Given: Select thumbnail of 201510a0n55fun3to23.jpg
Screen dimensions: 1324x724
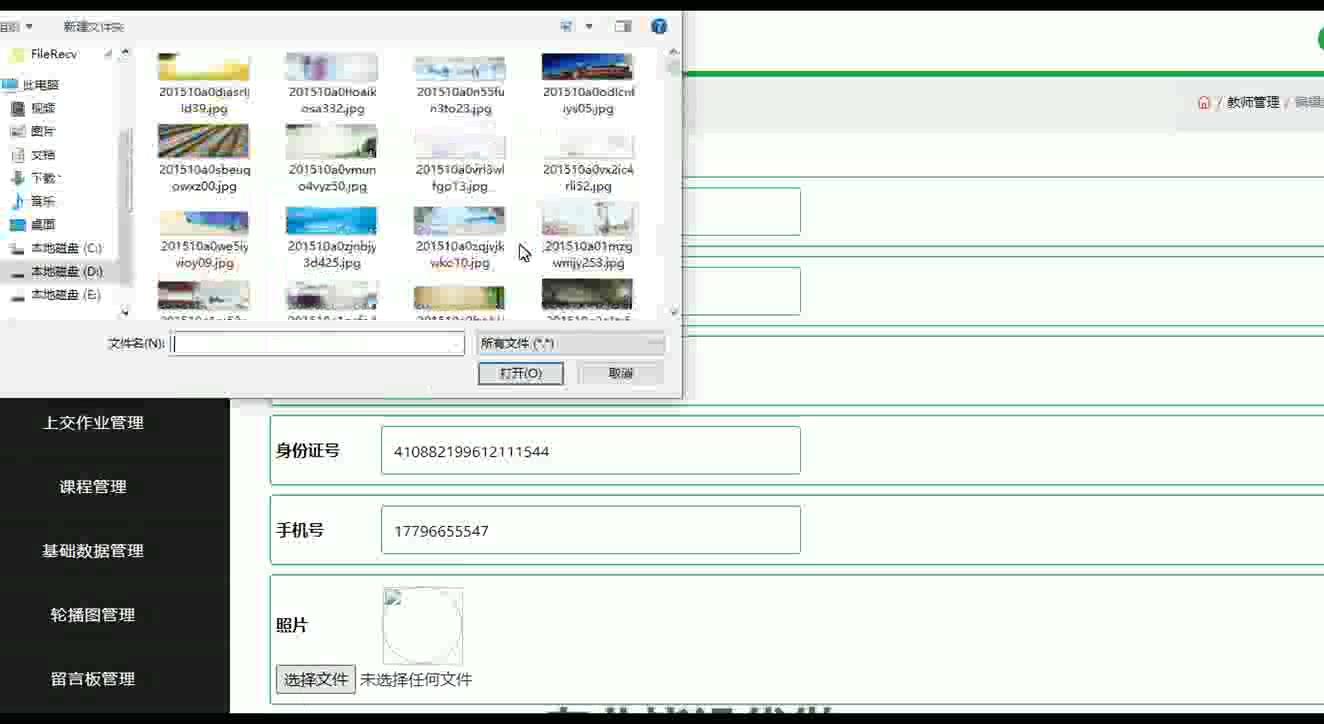Looking at the screenshot, I should (x=459, y=67).
